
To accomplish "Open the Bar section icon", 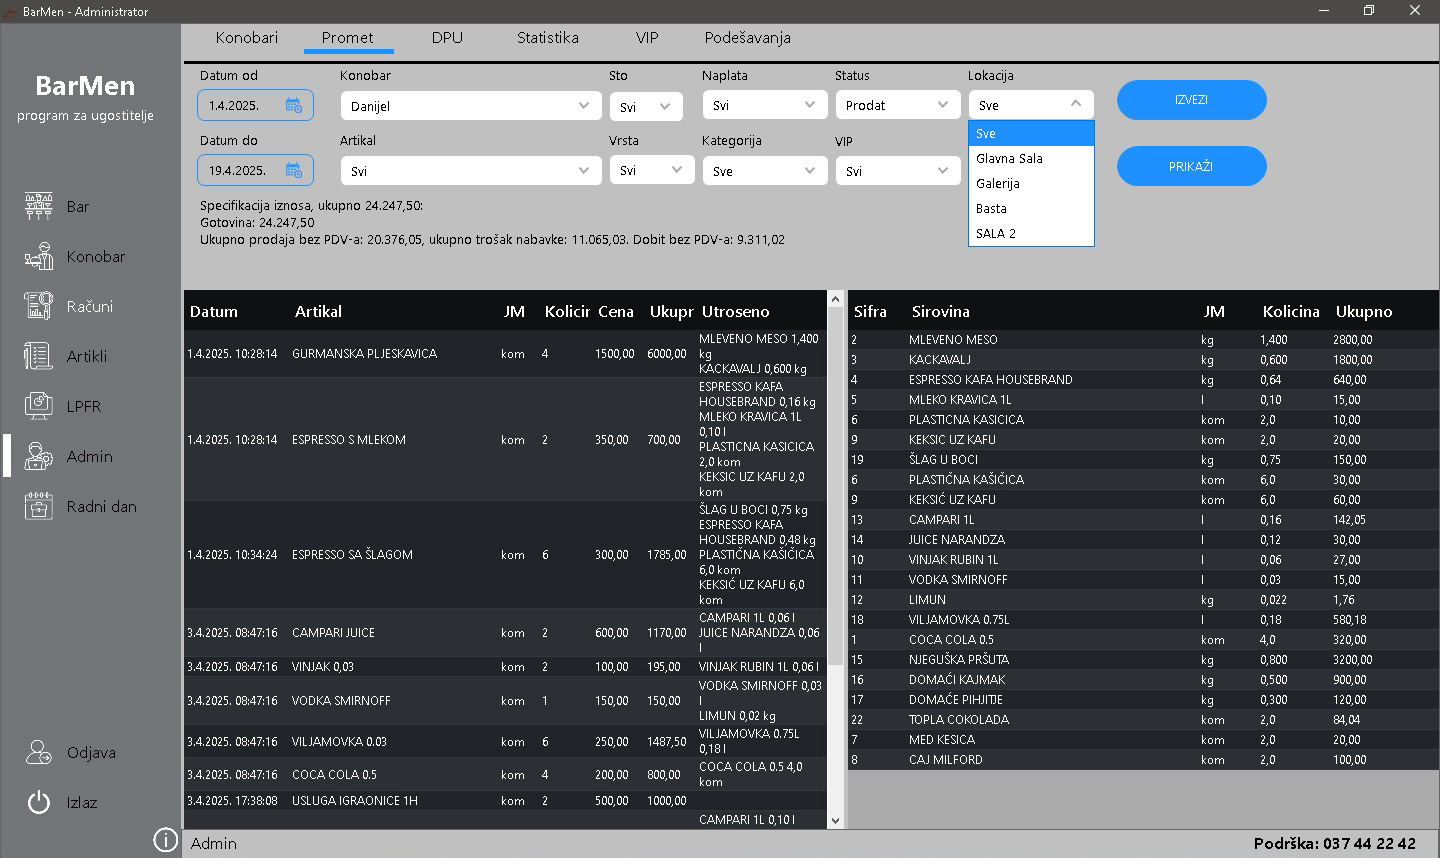I will point(38,206).
